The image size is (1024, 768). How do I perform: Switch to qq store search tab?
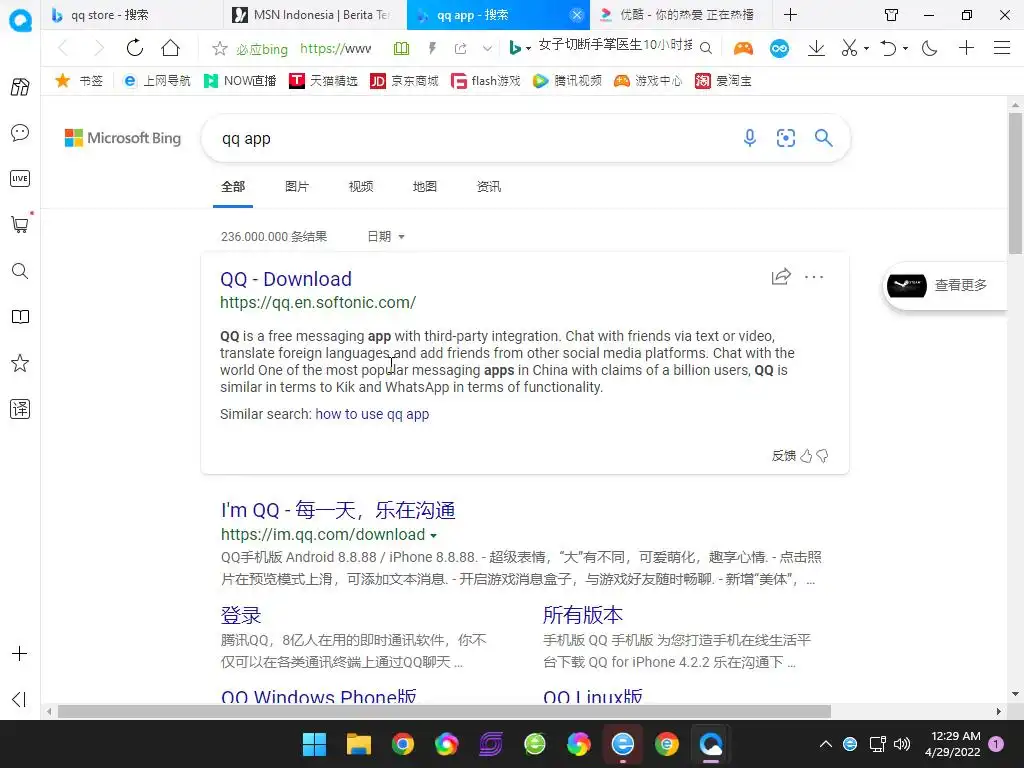(x=134, y=15)
